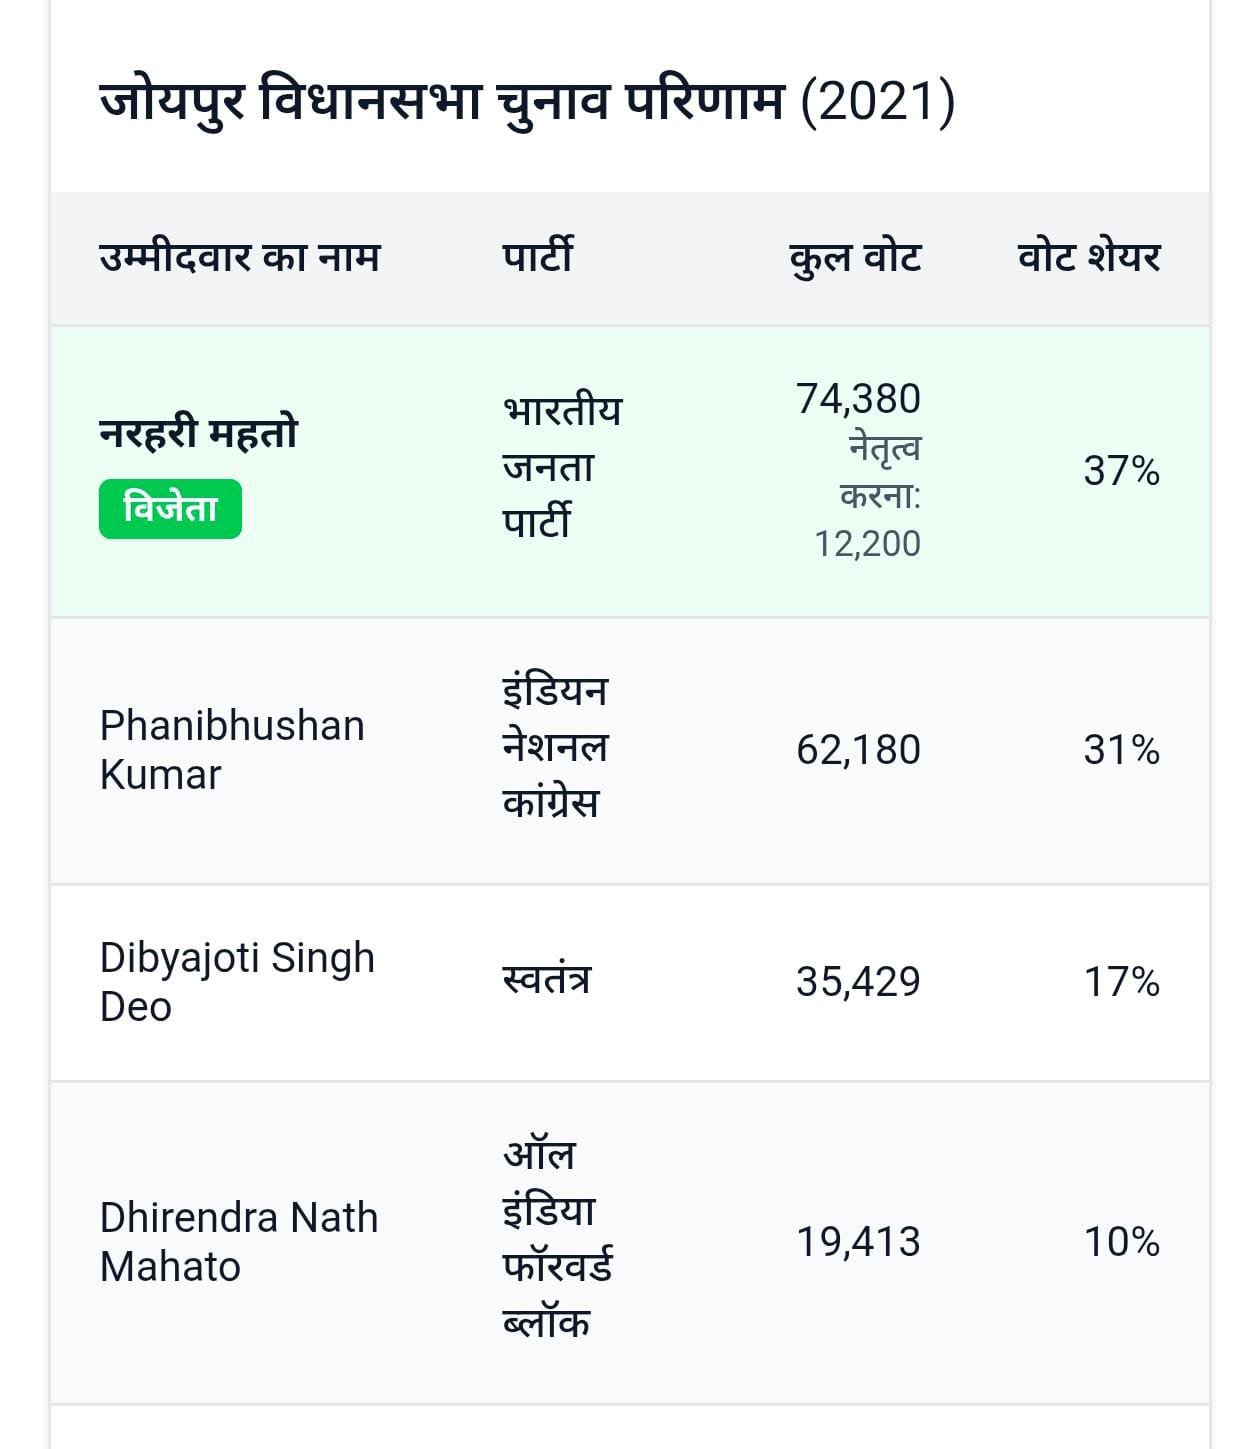This screenshot has height=1449, width=1260.
Task: Select ऑल इंडिया फॉरवर्ड ब्लॉक party cell
Action: coord(557,1240)
